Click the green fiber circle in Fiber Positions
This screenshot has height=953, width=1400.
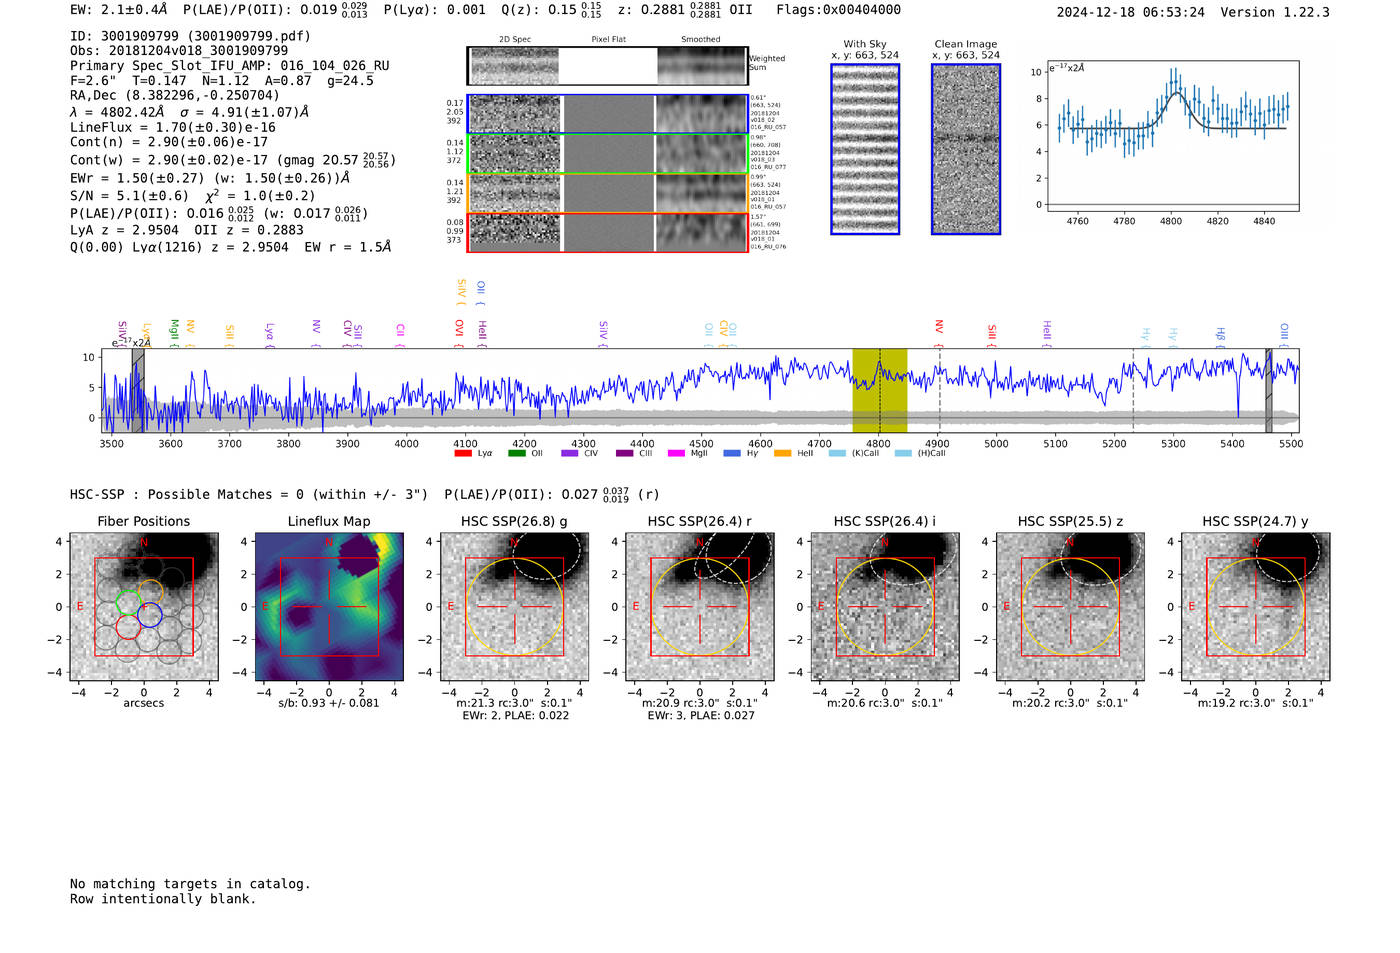coord(128,602)
